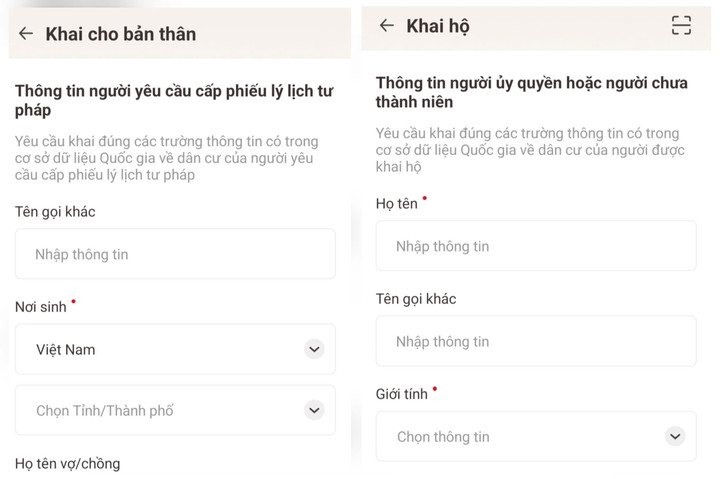720x479 pixels.
Task: Click heading Thông tin người yêu cầu cấp phiếu
Action: (174, 100)
